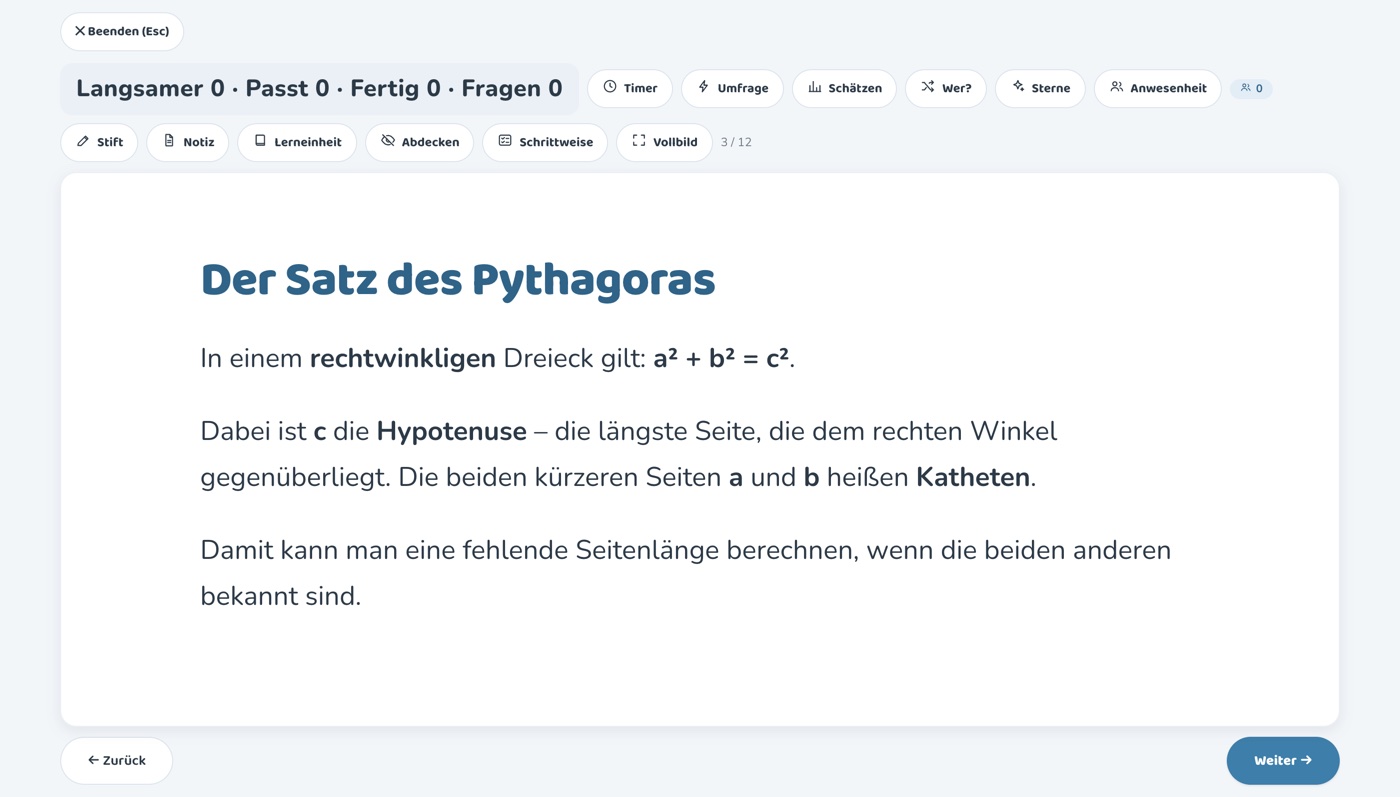Screen dimensions: 1400x797
Task: Click the sentence starting 'Damit kann man'
Action: point(686,573)
